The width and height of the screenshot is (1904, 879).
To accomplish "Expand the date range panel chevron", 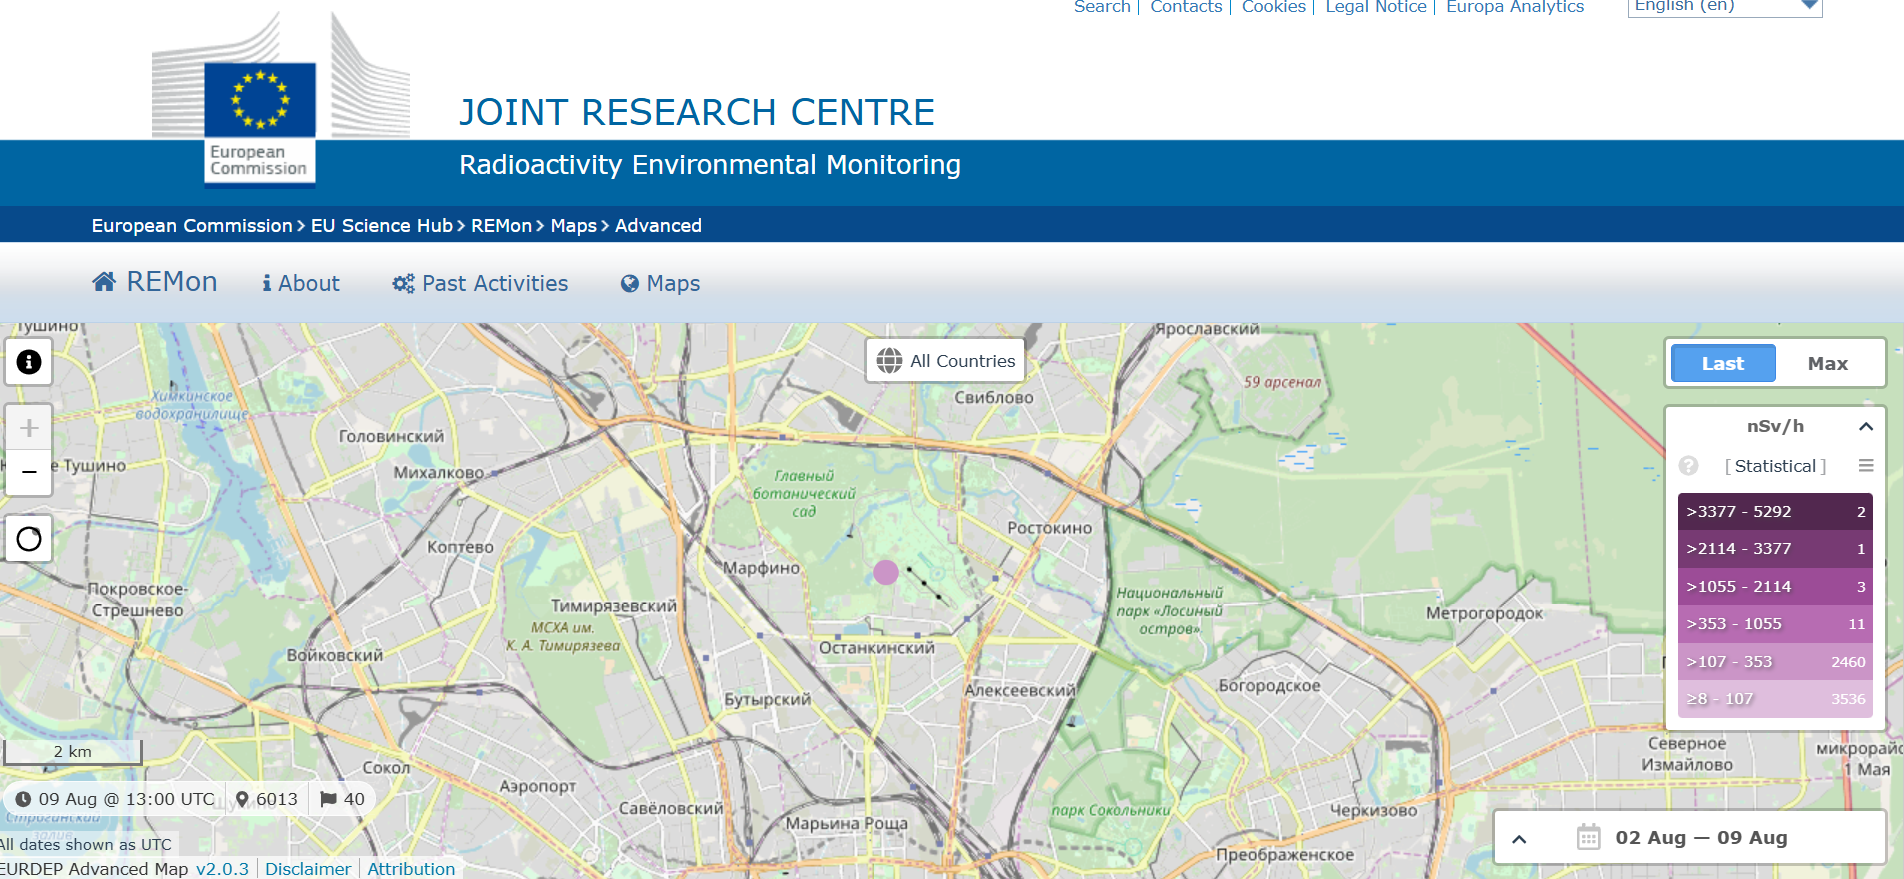I will click(1519, 839).
